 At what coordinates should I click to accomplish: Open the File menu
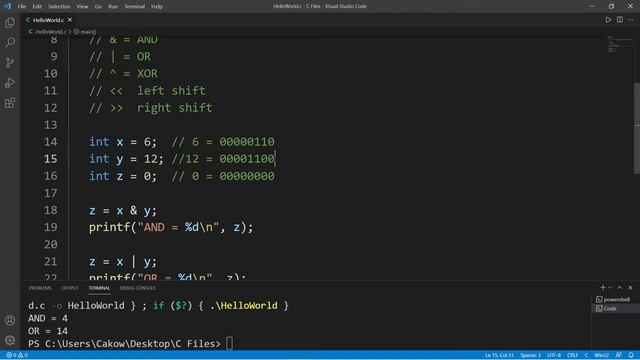(22, 7)
